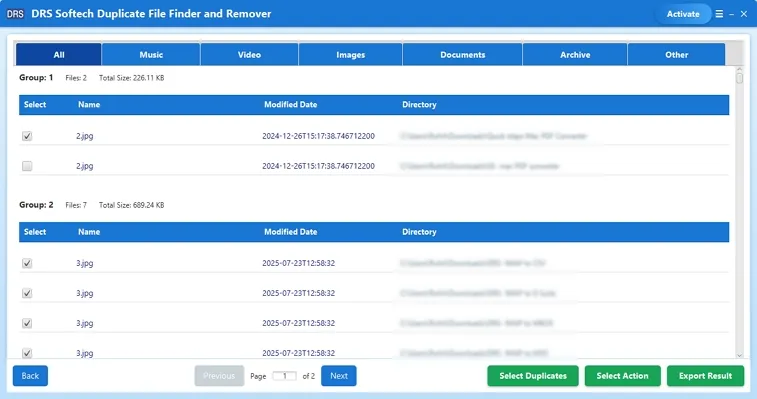Switch to the All tab
Viewport: 757px width, 399px height.
59,55
